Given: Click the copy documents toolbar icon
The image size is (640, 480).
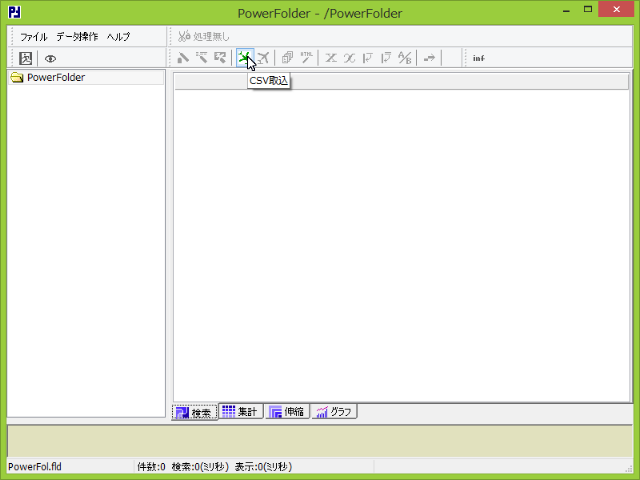Looking at the screenshot, I should (x=287, y=58).
